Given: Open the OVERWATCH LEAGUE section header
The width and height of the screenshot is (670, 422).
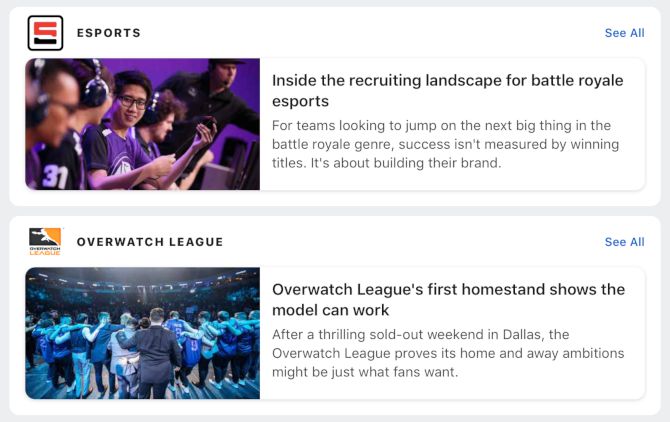Looking at the screenshot, I should pyautogui.click(x=150, y=242).
